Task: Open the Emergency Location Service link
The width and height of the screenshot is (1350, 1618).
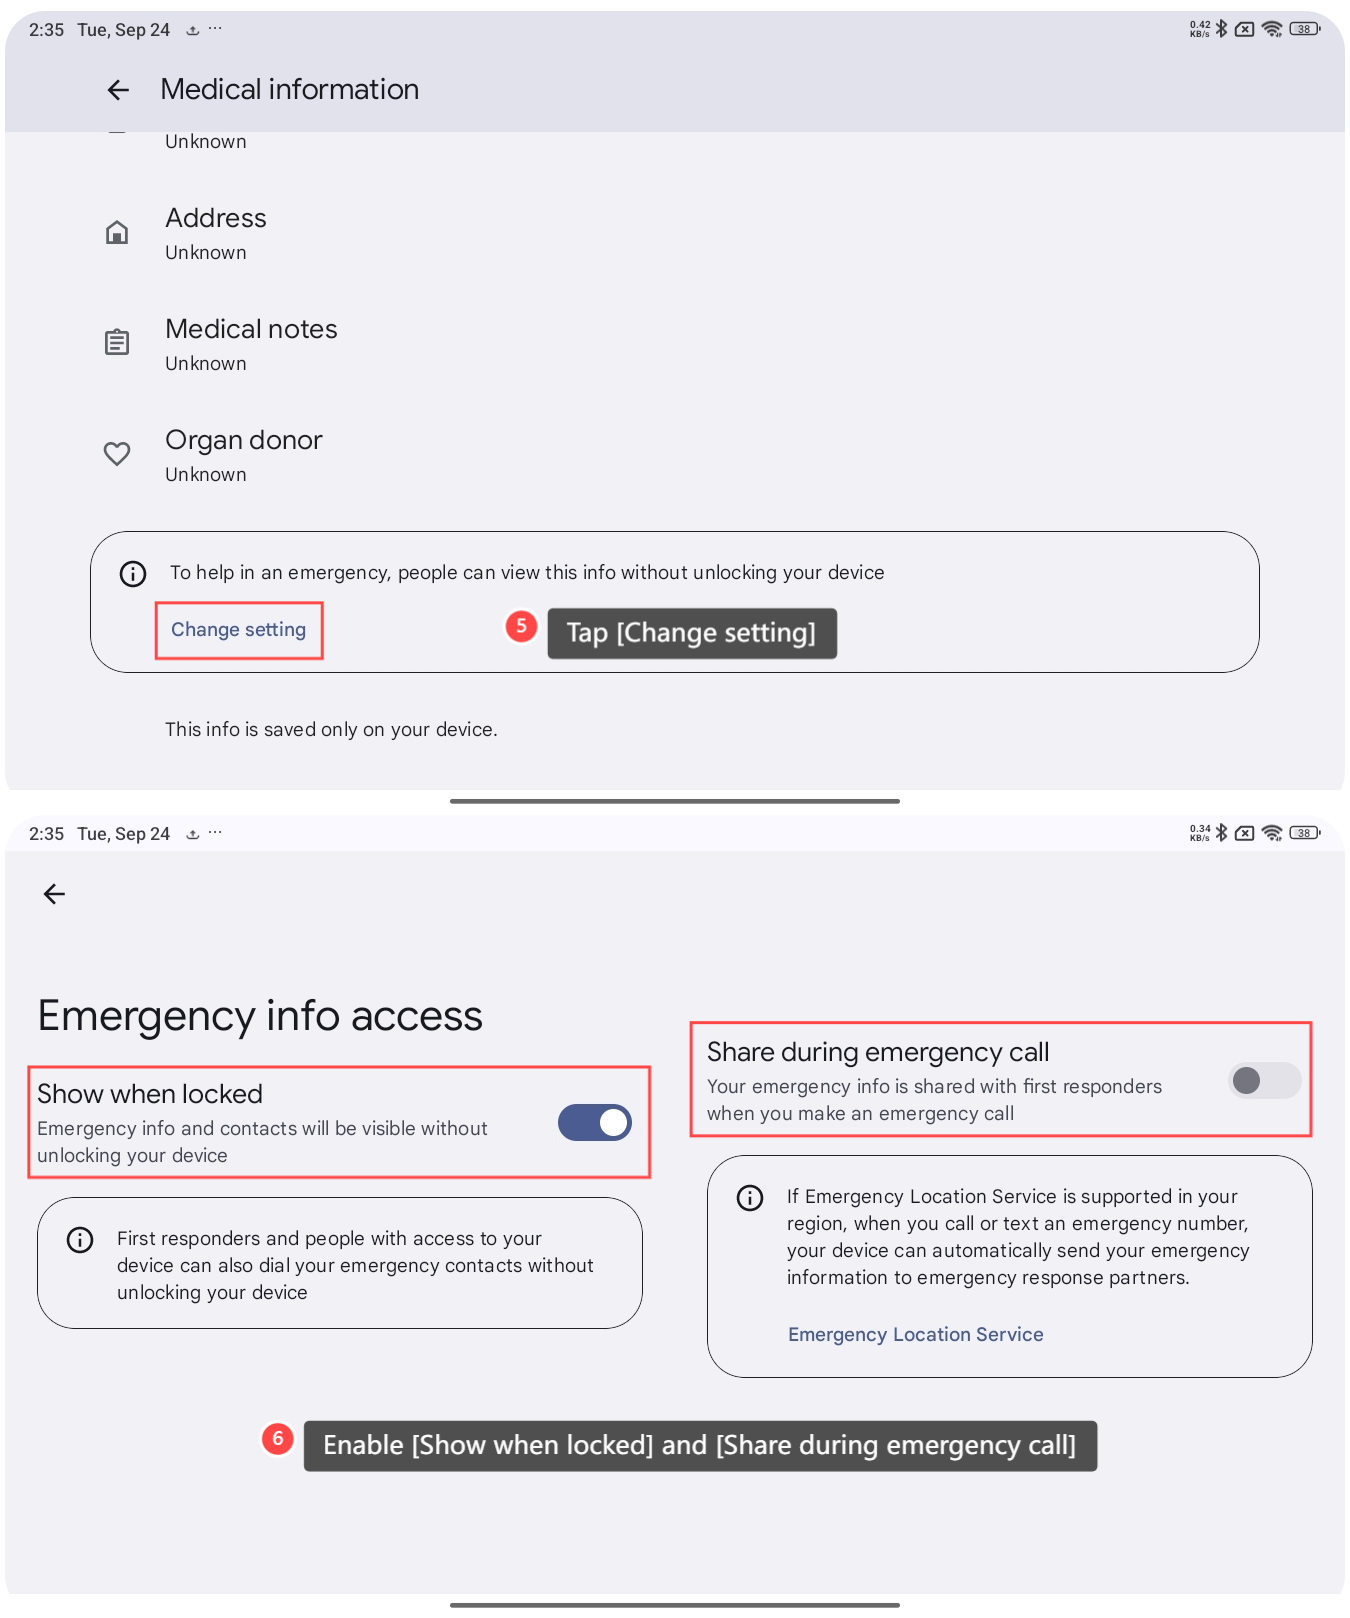Action: [x=915, y=1335]
